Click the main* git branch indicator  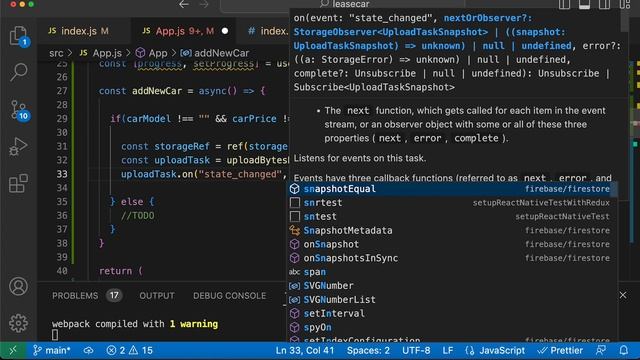51,350
